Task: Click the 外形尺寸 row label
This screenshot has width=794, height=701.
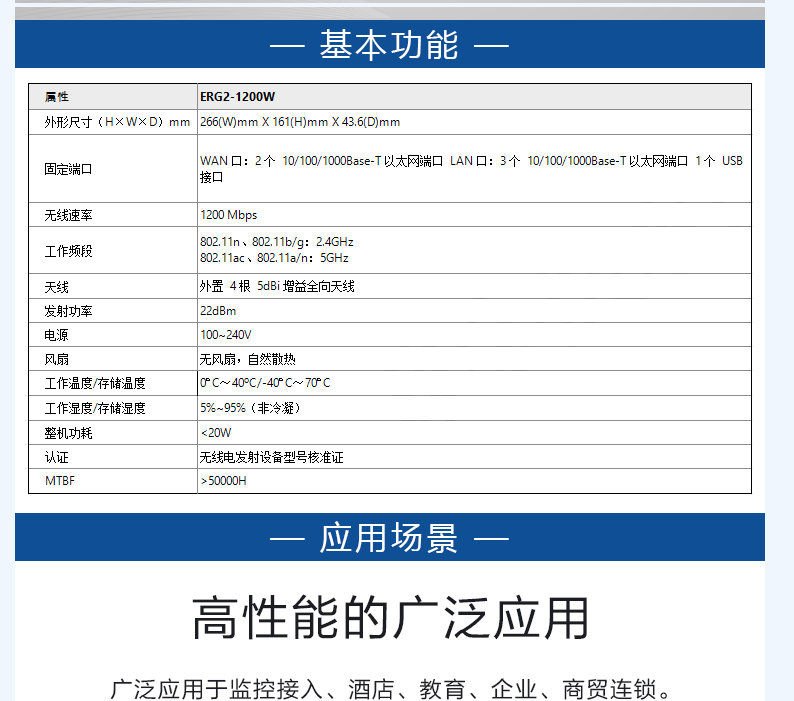Action: (x=117, y=122)
